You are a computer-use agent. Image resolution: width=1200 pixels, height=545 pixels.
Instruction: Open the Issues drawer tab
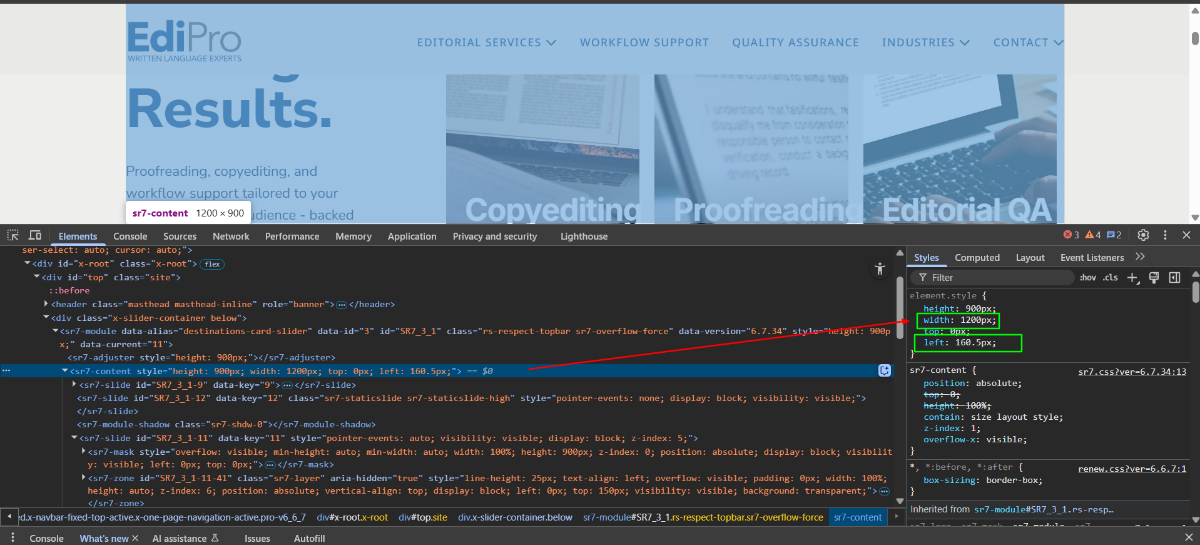point(257,538)
